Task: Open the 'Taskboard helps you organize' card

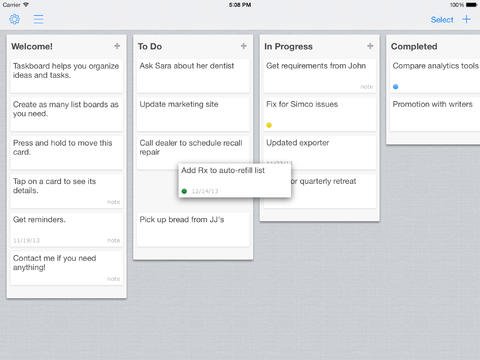Action: click(66, 76)
